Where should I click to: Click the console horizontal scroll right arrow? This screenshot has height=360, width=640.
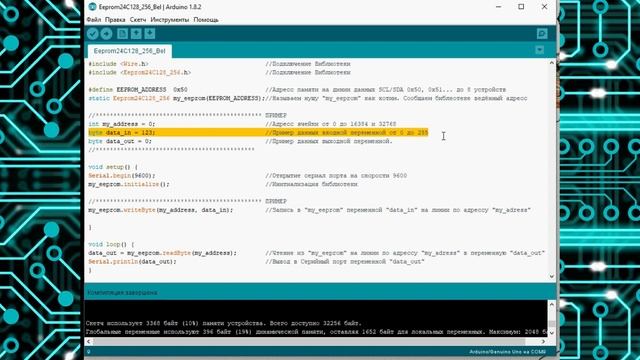(x=543, y=341)
